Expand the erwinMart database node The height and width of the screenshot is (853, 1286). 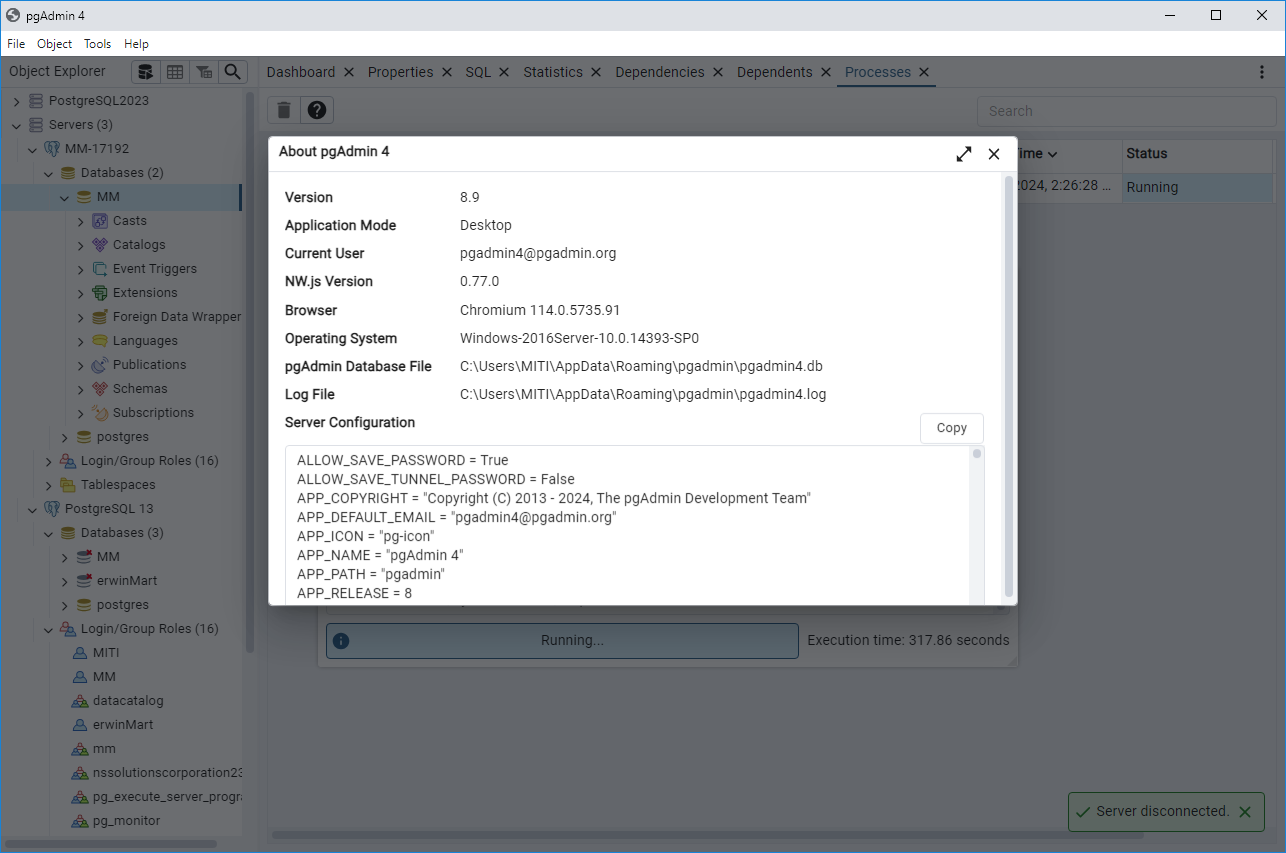point(65,581)
